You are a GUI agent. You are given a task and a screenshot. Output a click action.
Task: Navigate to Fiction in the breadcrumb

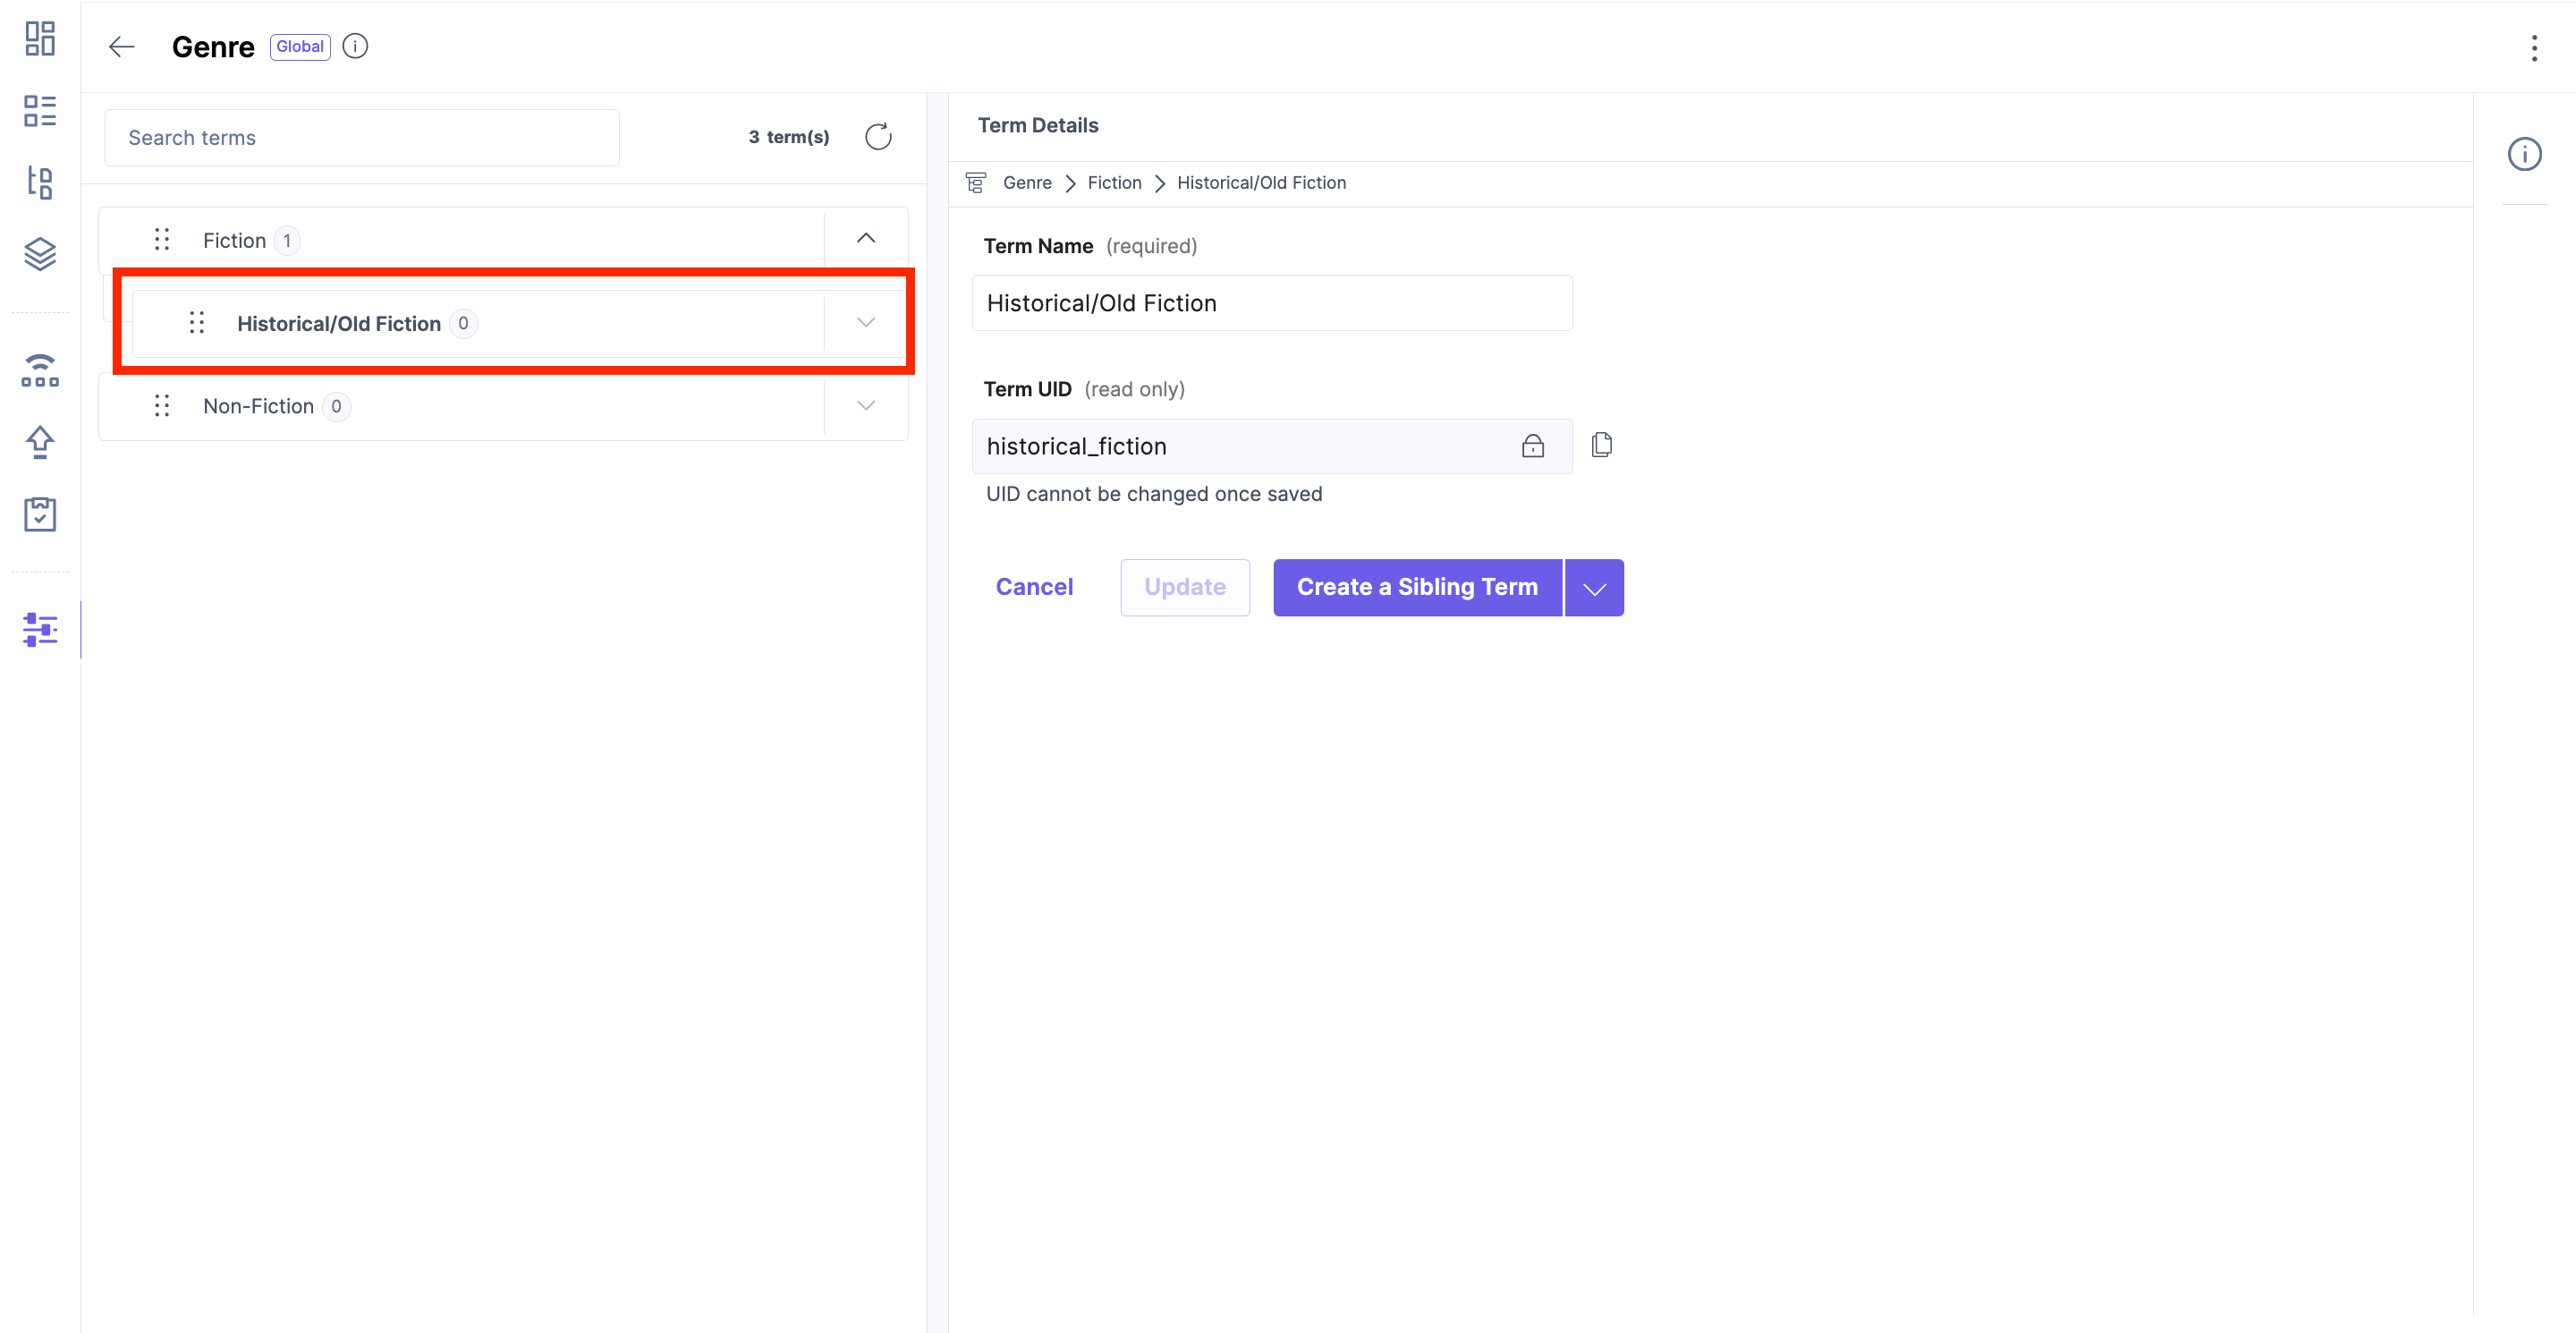(1114, 183)
